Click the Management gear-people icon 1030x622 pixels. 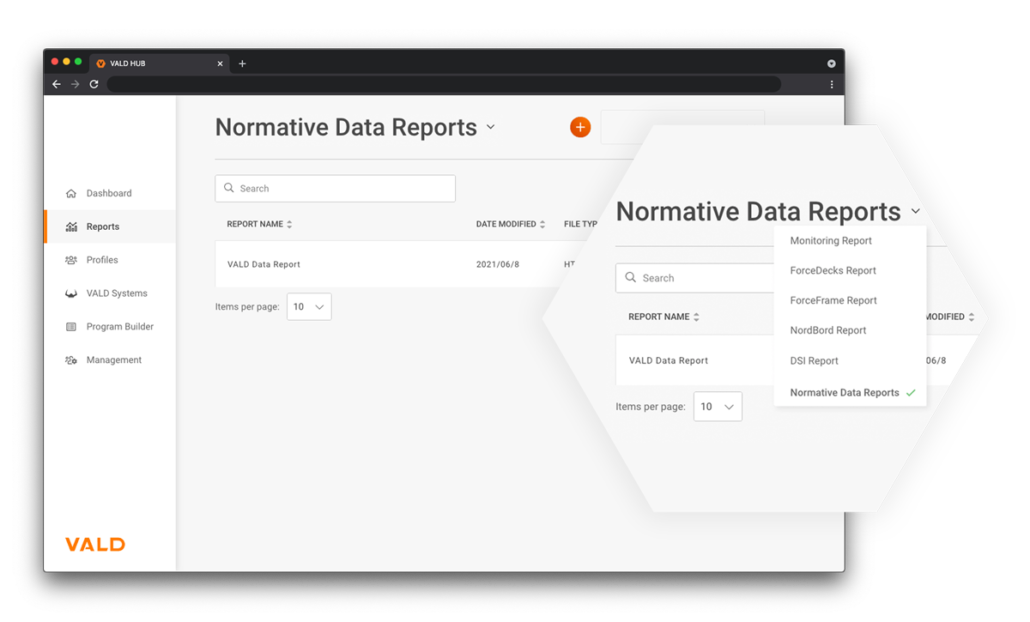tap(71, 360)
